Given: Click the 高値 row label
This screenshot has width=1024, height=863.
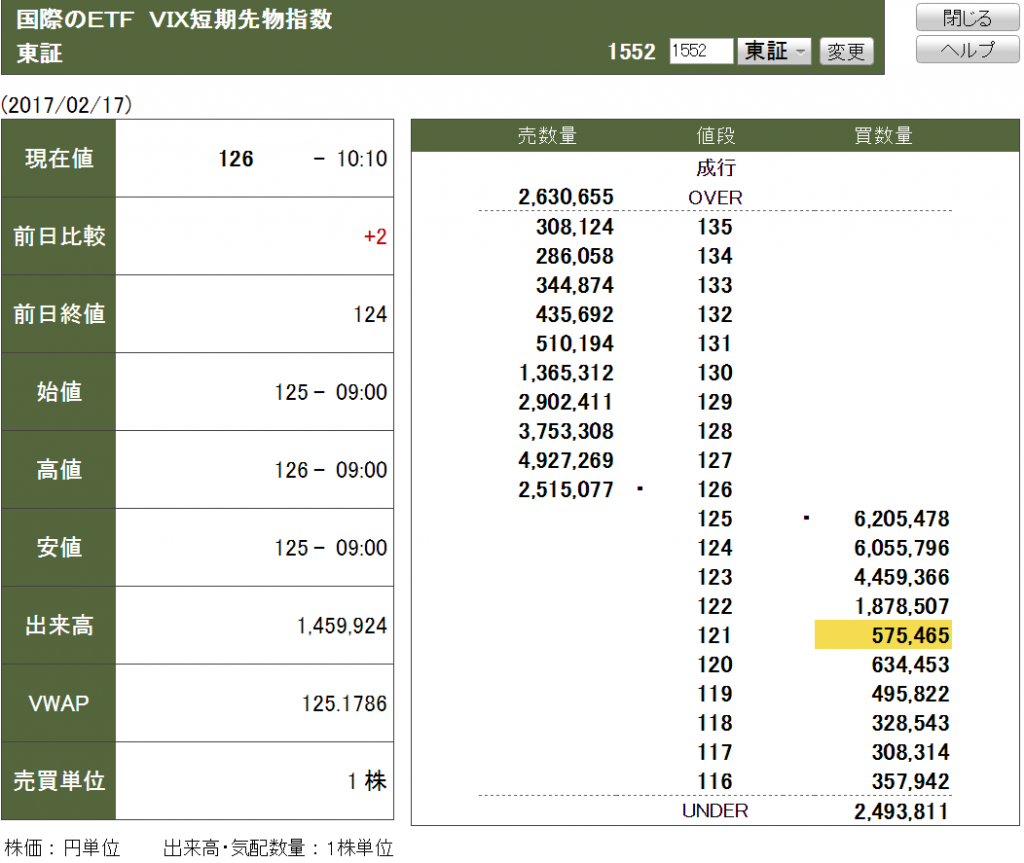Looking at the screenshot, I should (x=59, y=470).
